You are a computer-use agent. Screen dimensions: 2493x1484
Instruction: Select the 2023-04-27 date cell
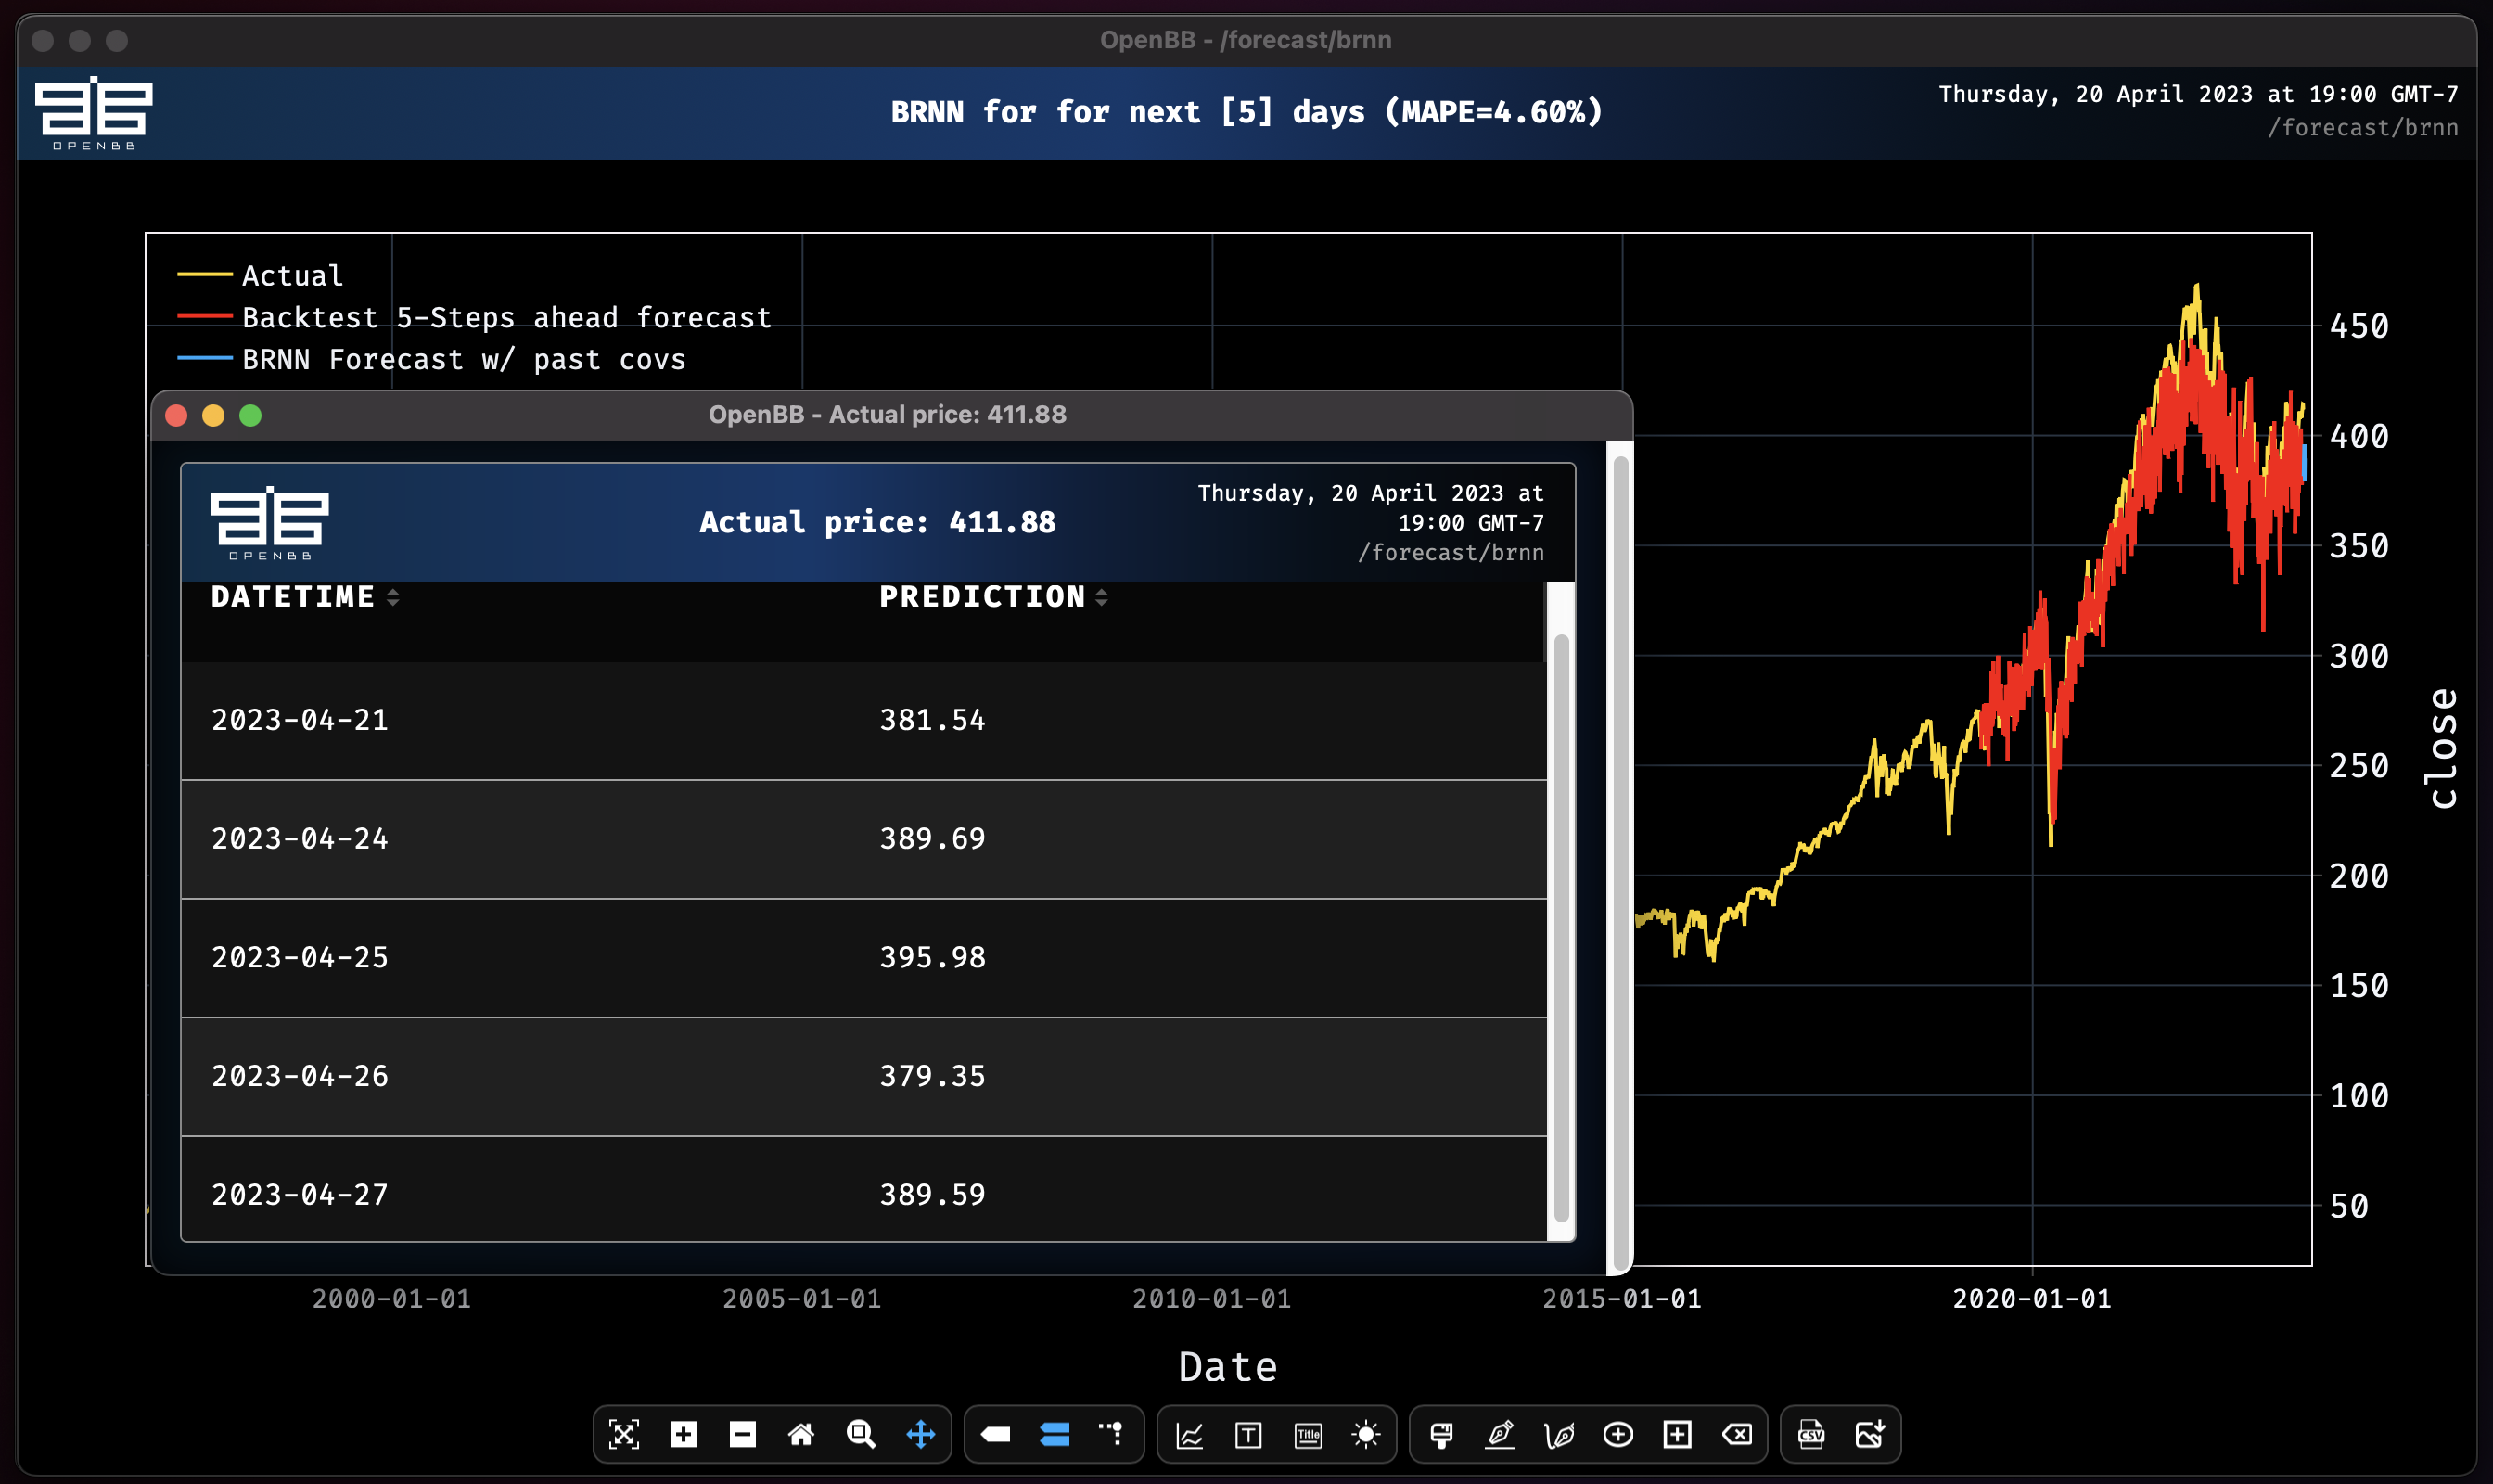point(299,1194)
